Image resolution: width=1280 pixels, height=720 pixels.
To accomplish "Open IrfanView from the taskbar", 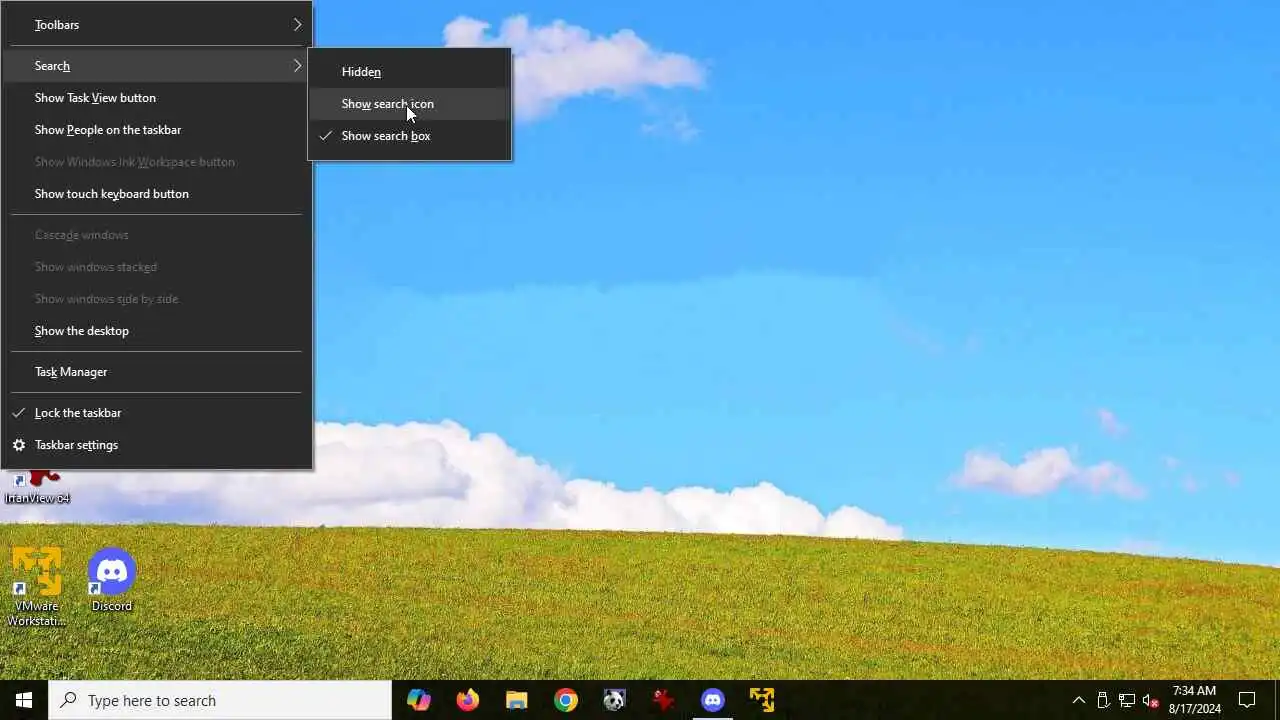I will point(663,700).
